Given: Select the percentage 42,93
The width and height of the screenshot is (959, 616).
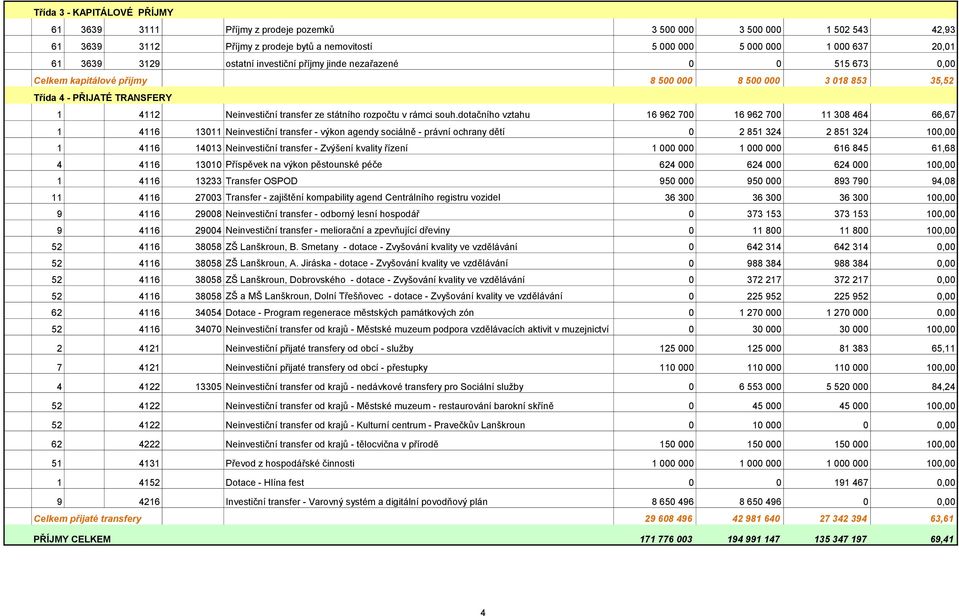Looking at the screenshot, I should [x=943, y=29].
